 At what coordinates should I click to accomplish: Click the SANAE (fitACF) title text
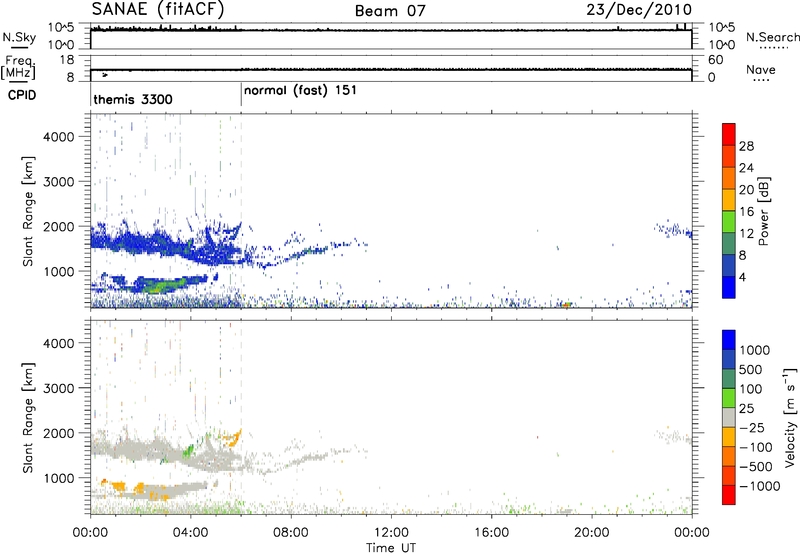tap(158, 9)
